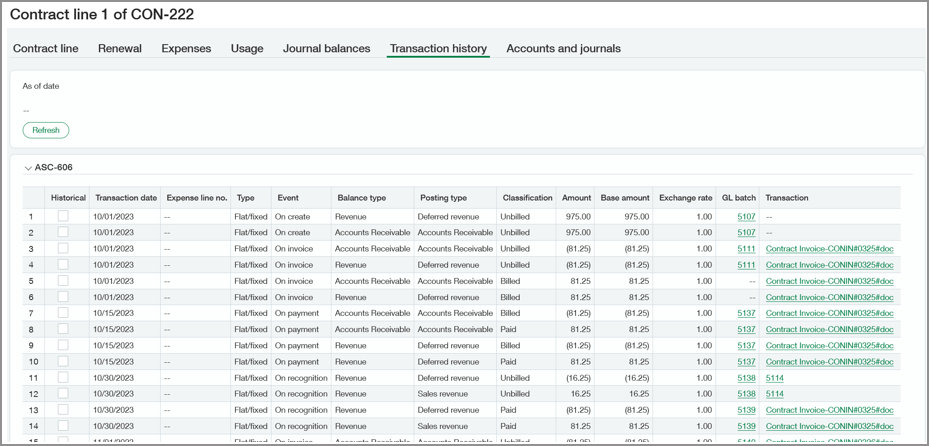
Task: Open GL batch 5111 in row 3
Action: coord(745,249)
